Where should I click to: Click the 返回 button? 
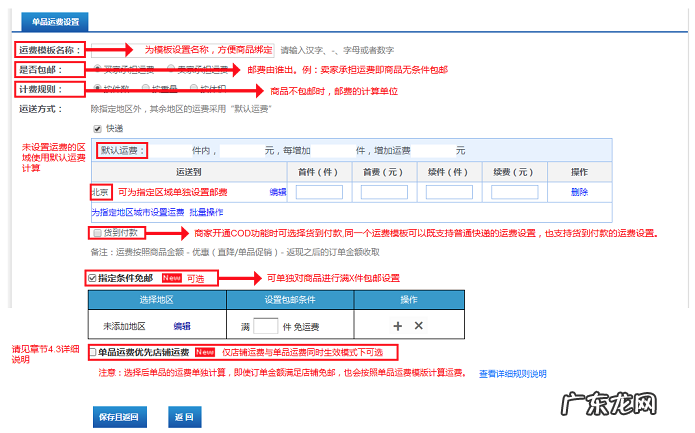click(x=184, y=417)
